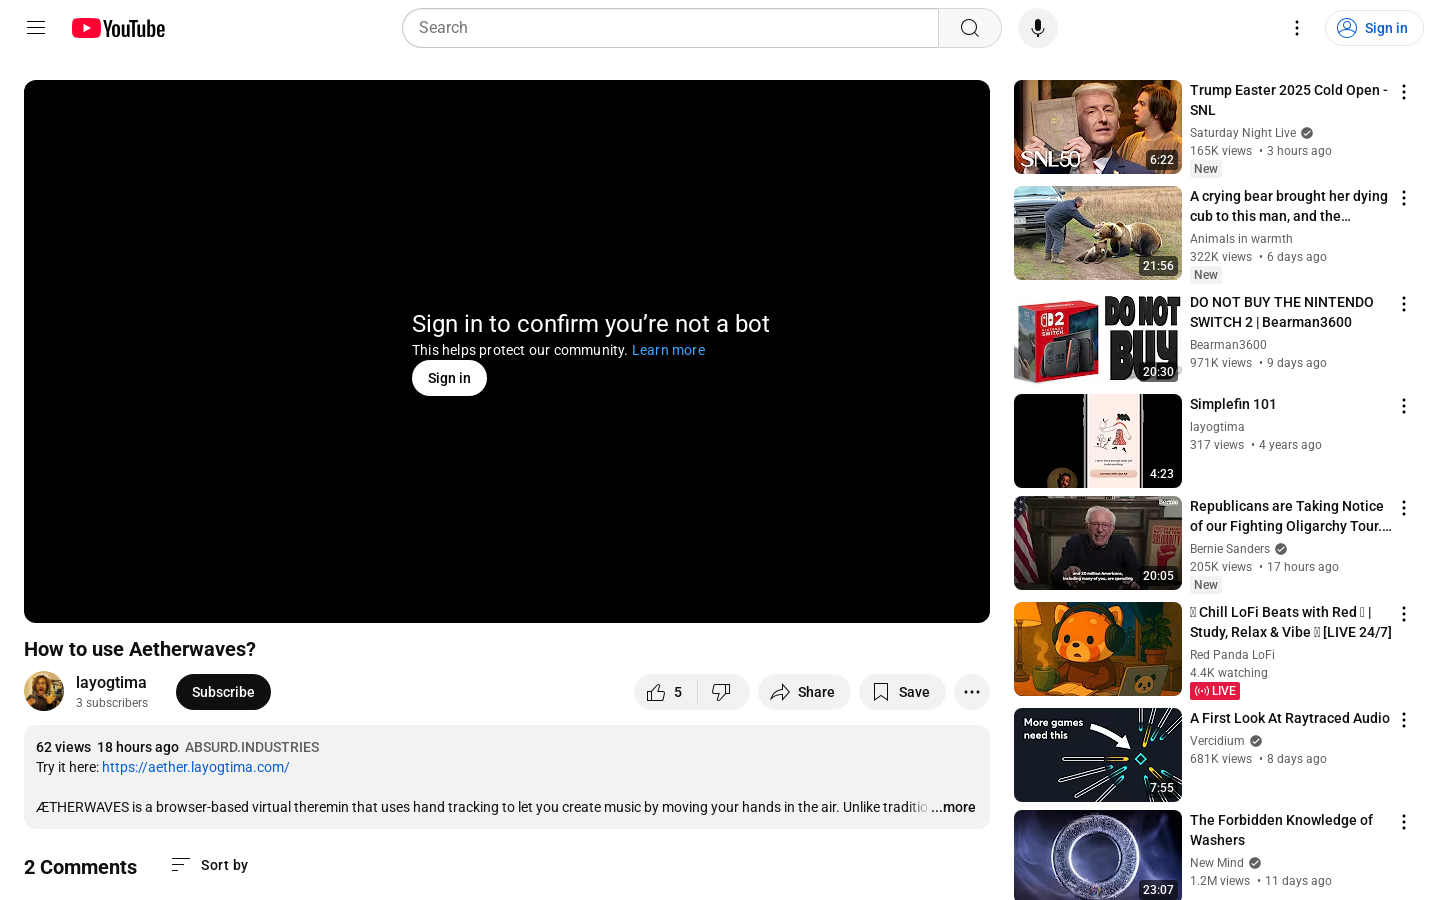The width and height of the screenshot is (1440, 900).
Task: Open more actions ellipsis under video
Action: [972, 692]
